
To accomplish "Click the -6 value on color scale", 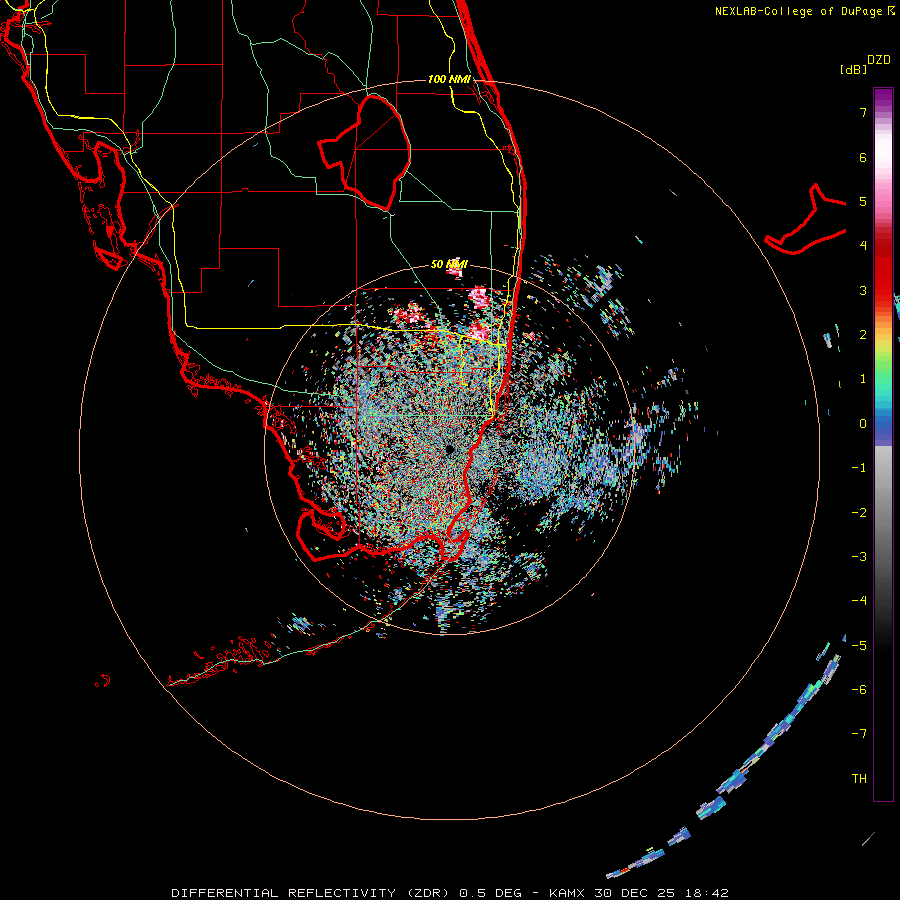I will click(859, 690).
